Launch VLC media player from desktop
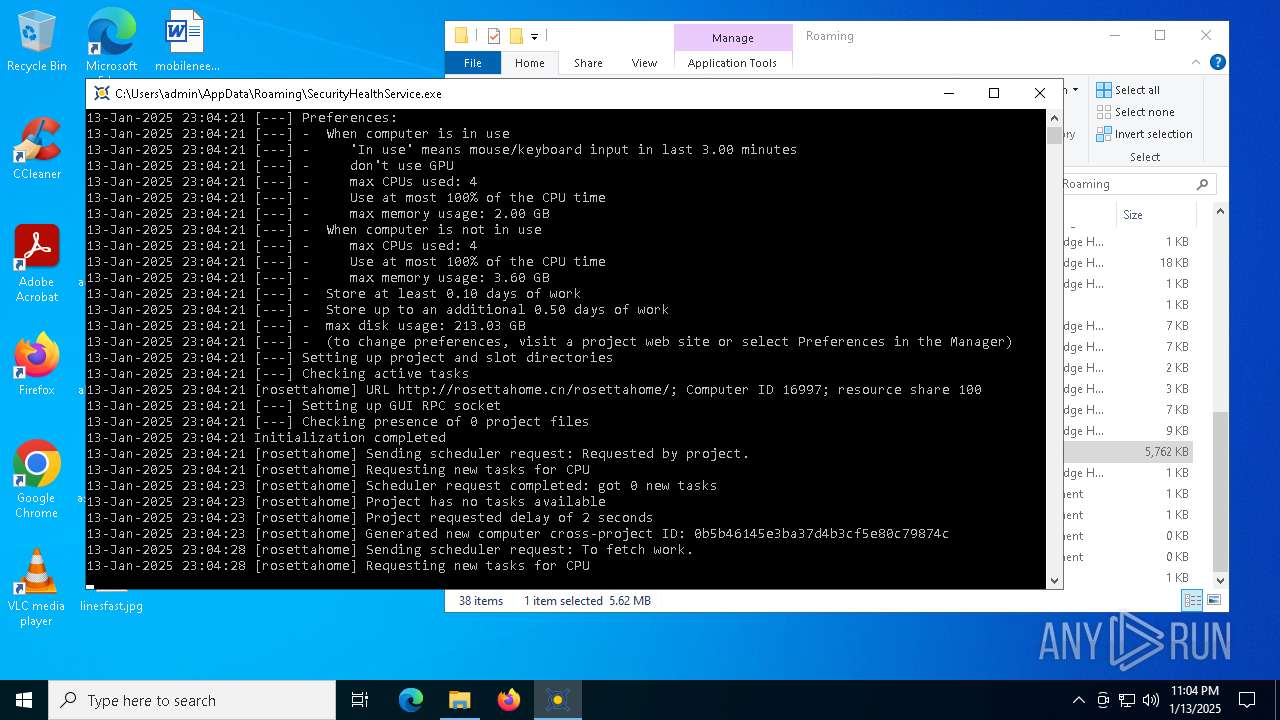1280x720 pixels. point(37,588)
